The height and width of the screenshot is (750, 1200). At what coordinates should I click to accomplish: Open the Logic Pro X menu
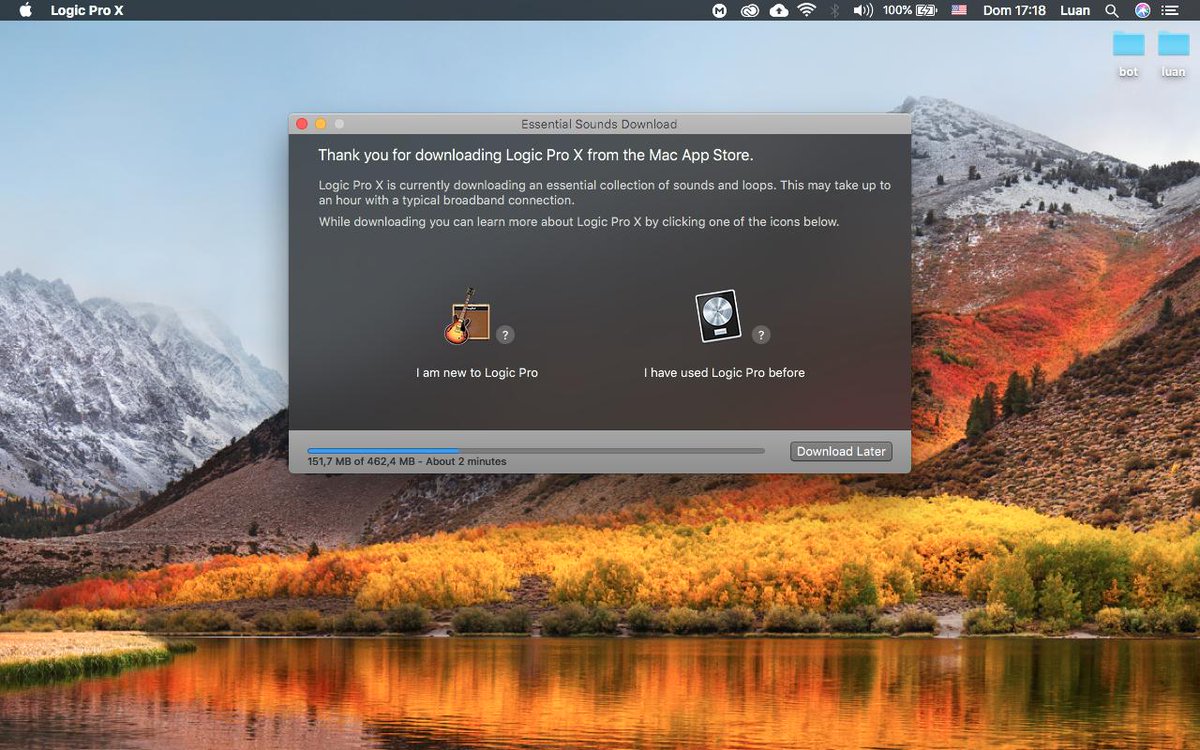pos(85,10)
